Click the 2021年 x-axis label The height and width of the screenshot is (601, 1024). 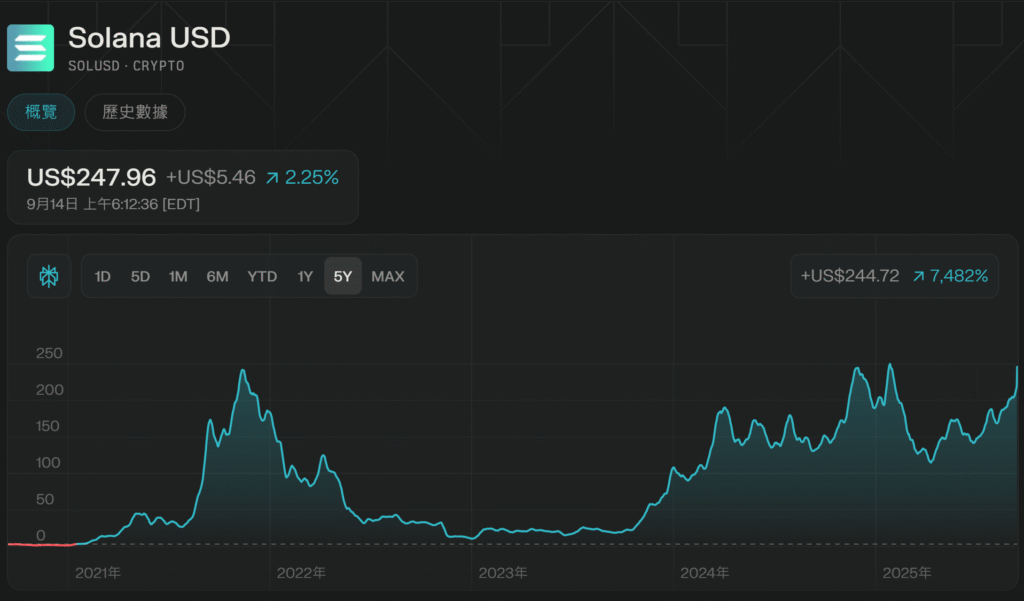click(x=98, y=573)
